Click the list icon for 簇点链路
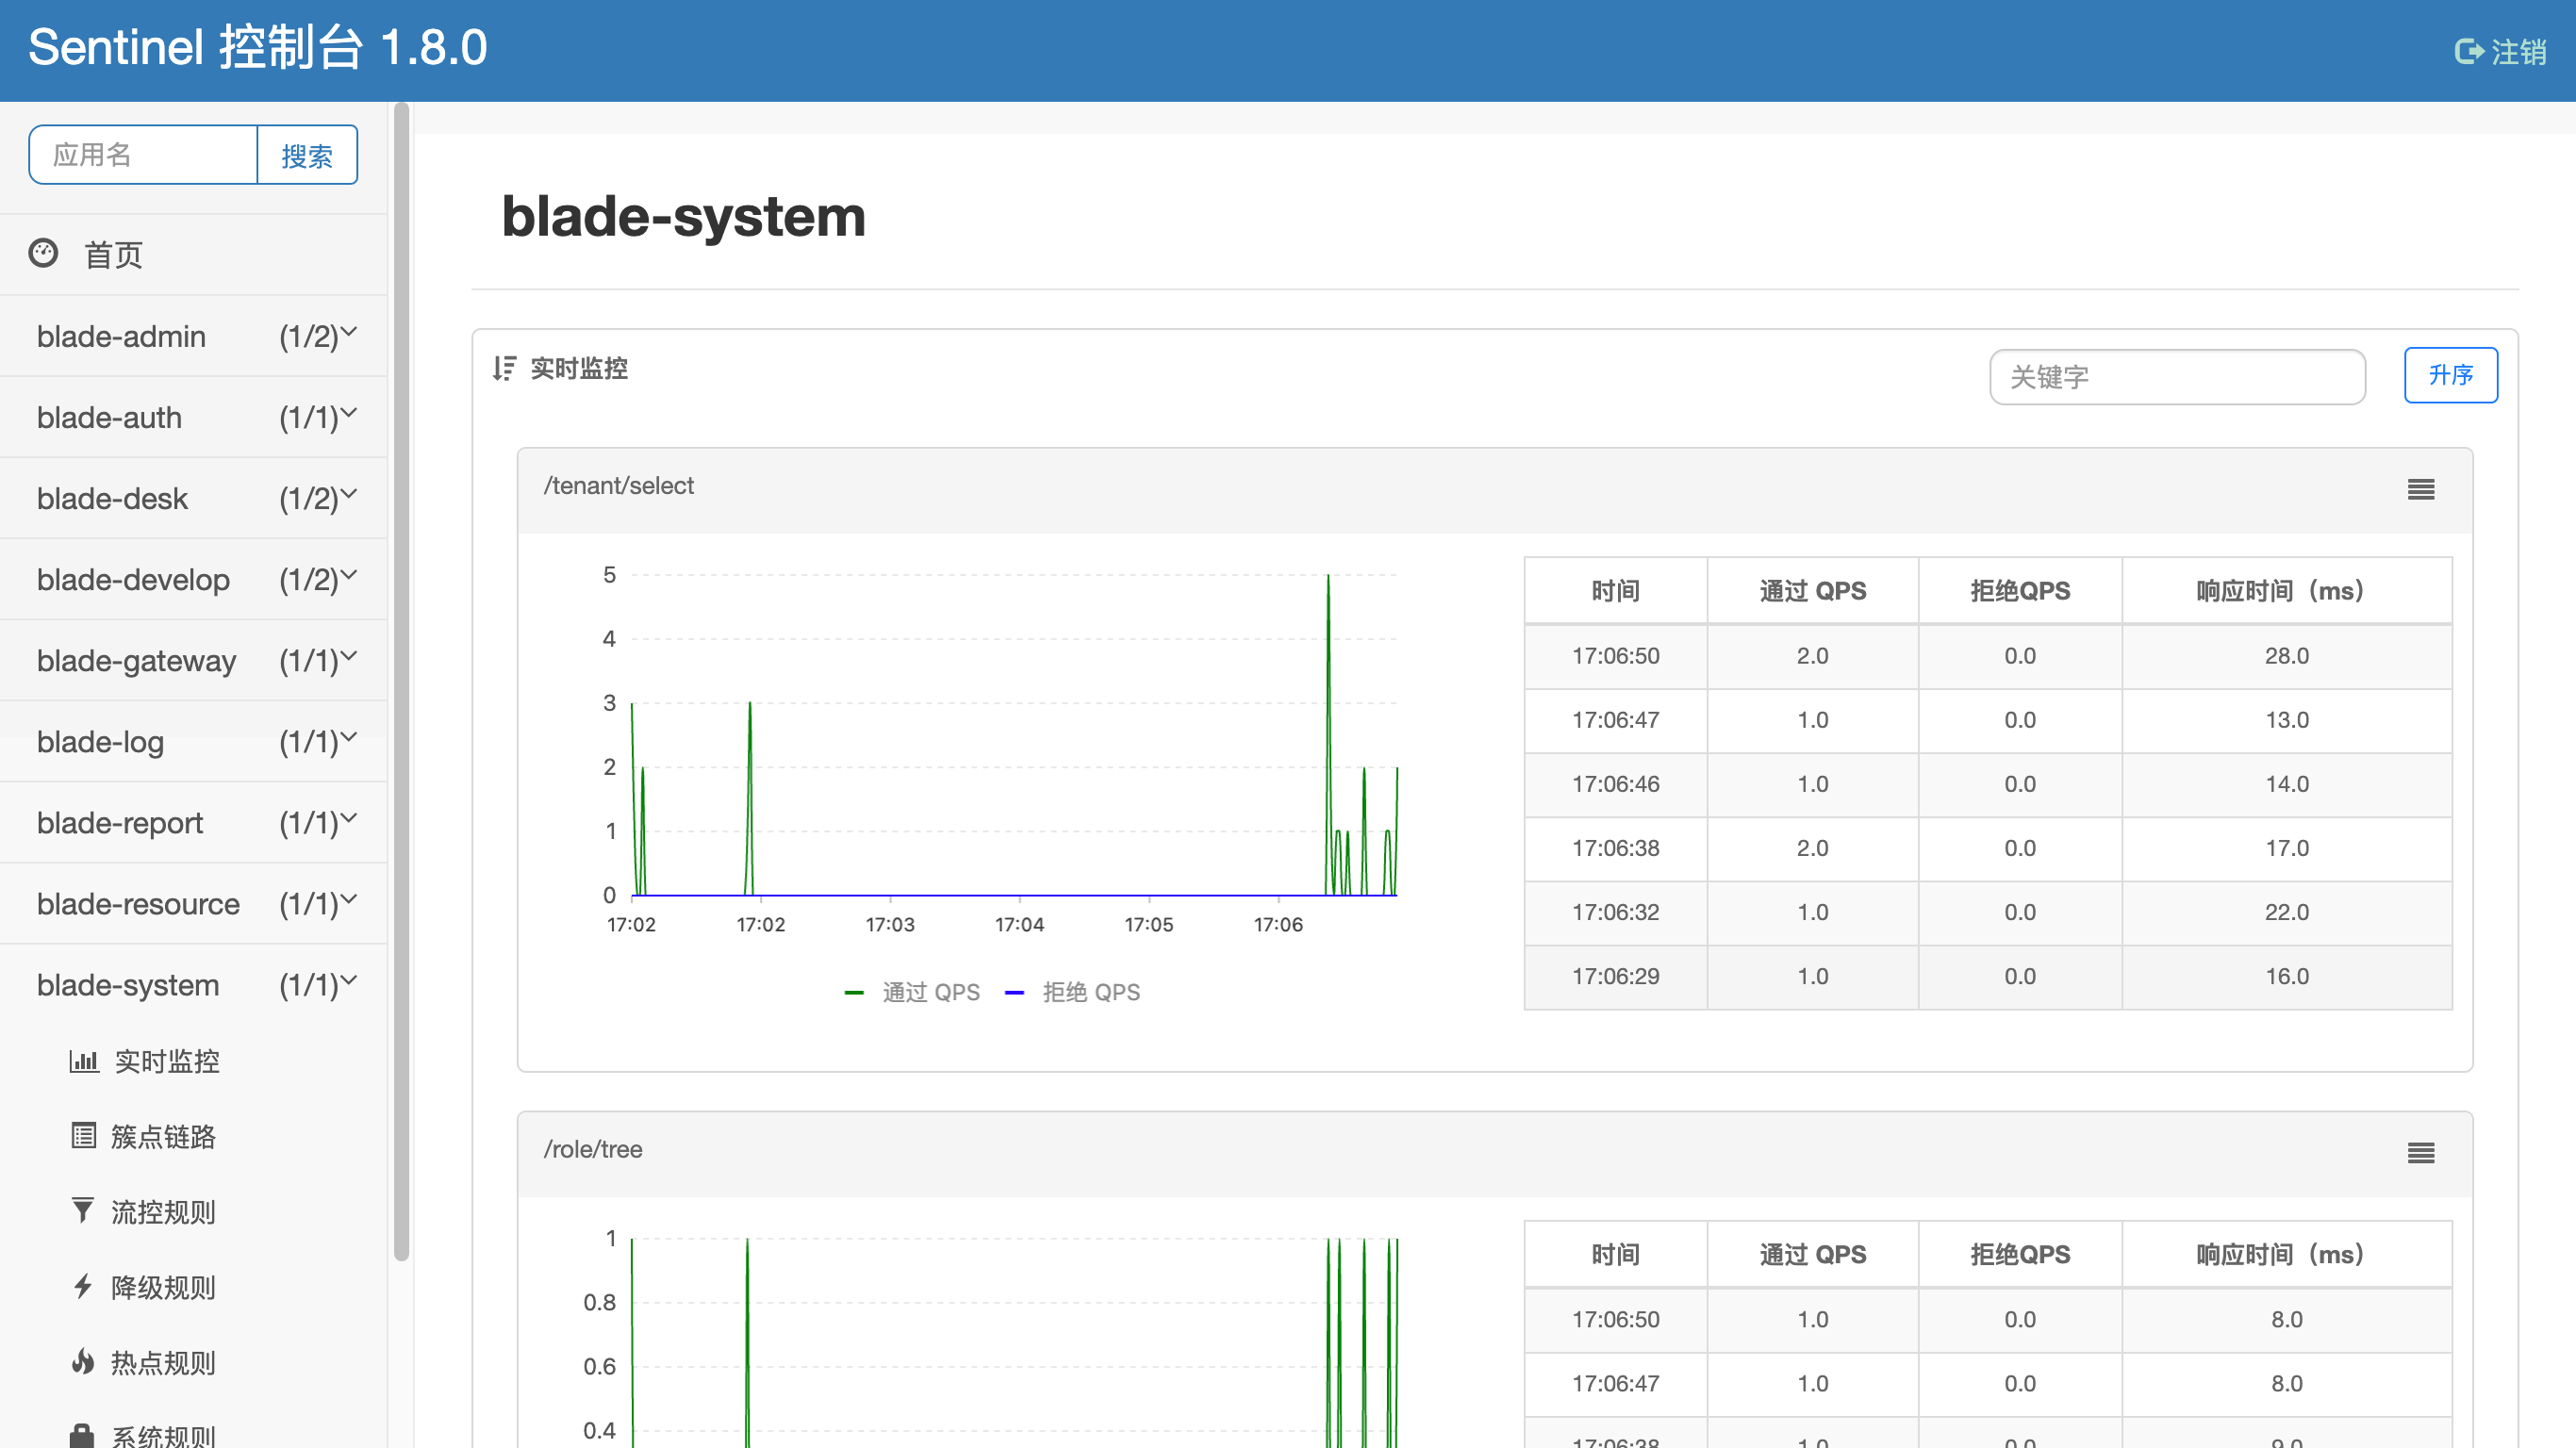The image size is (2576, 1448). click(x=84, y=1136)
